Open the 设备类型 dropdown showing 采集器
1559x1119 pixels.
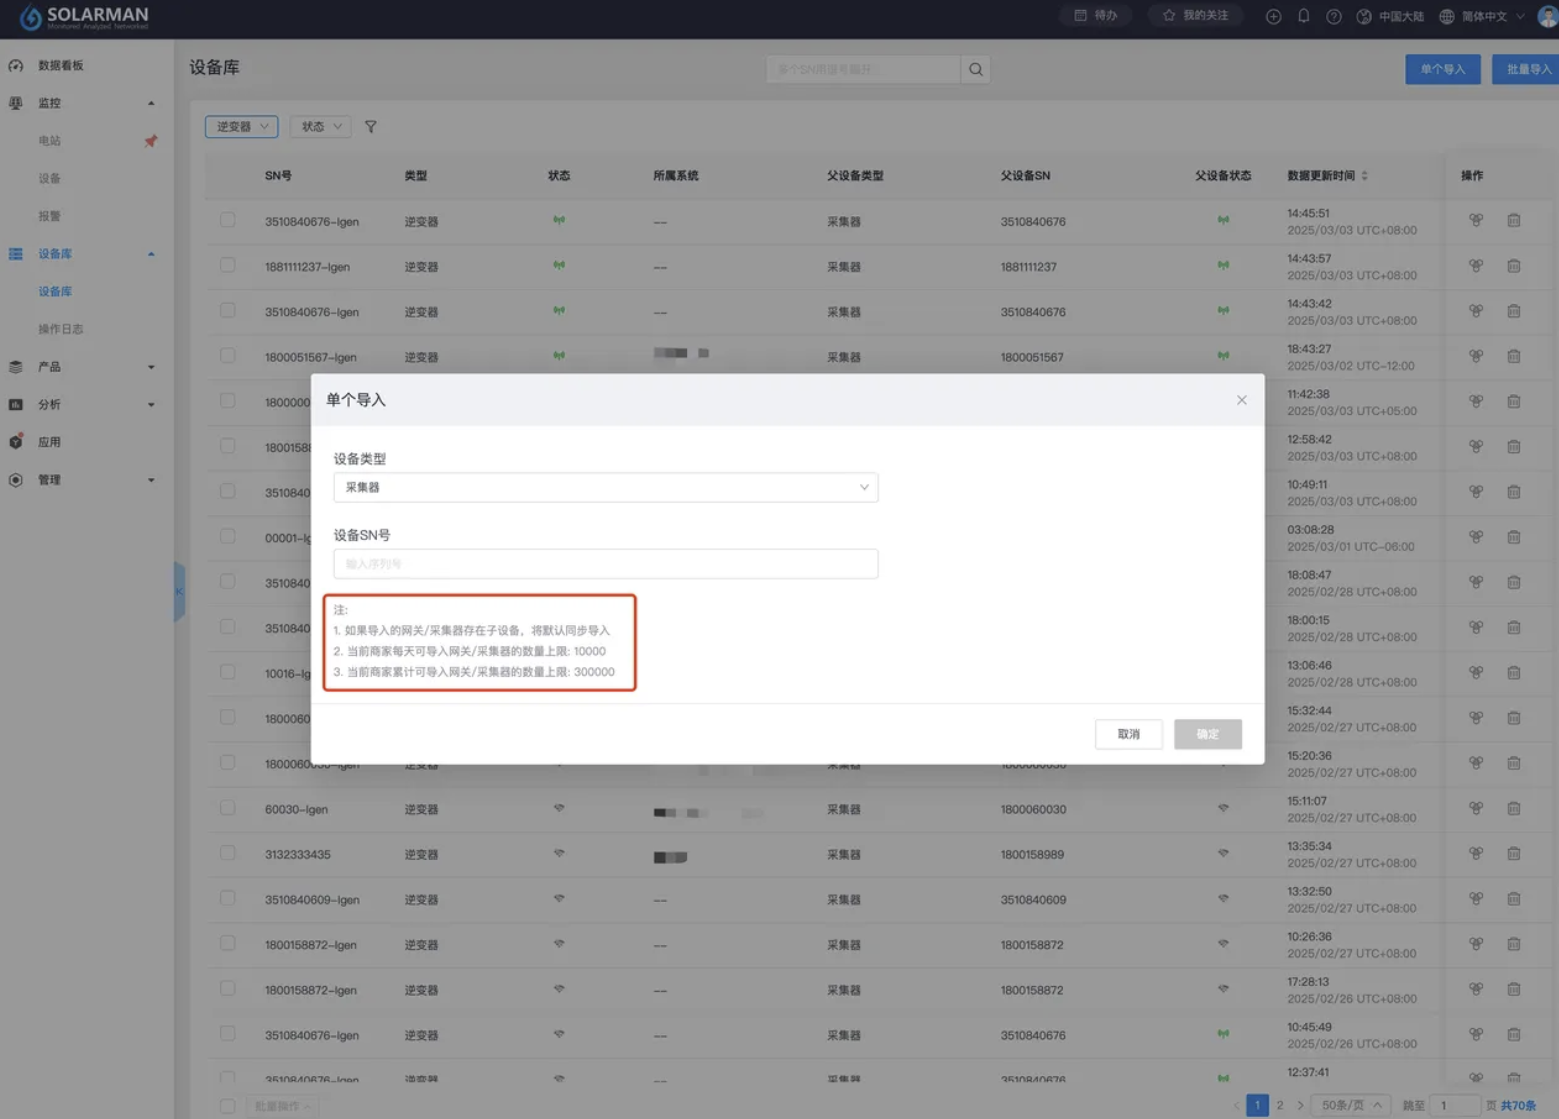606,487
